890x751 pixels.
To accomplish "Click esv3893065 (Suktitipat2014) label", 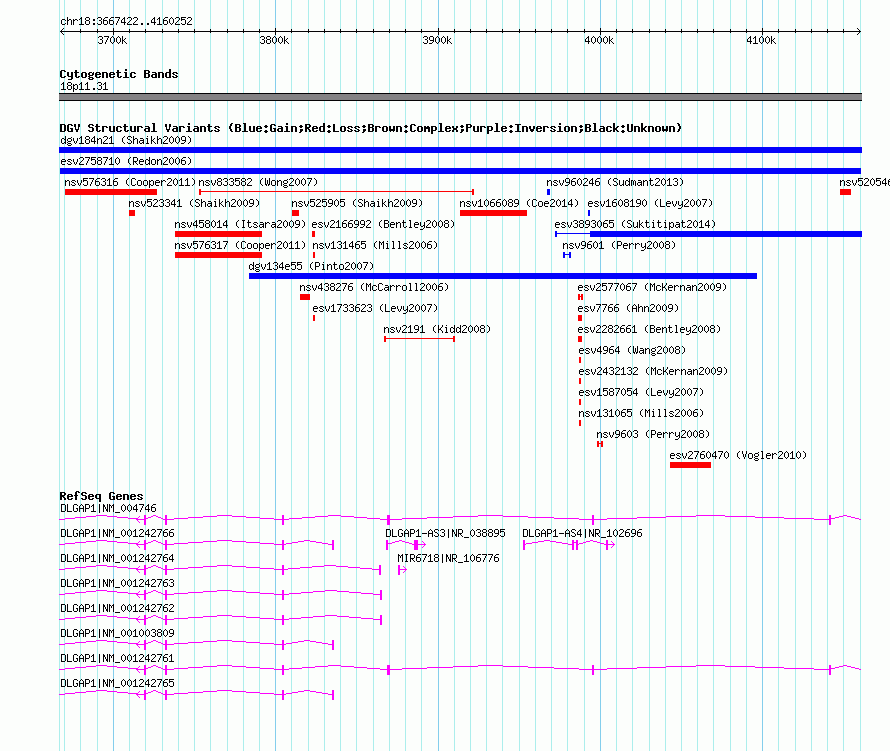I will point(635,224).
